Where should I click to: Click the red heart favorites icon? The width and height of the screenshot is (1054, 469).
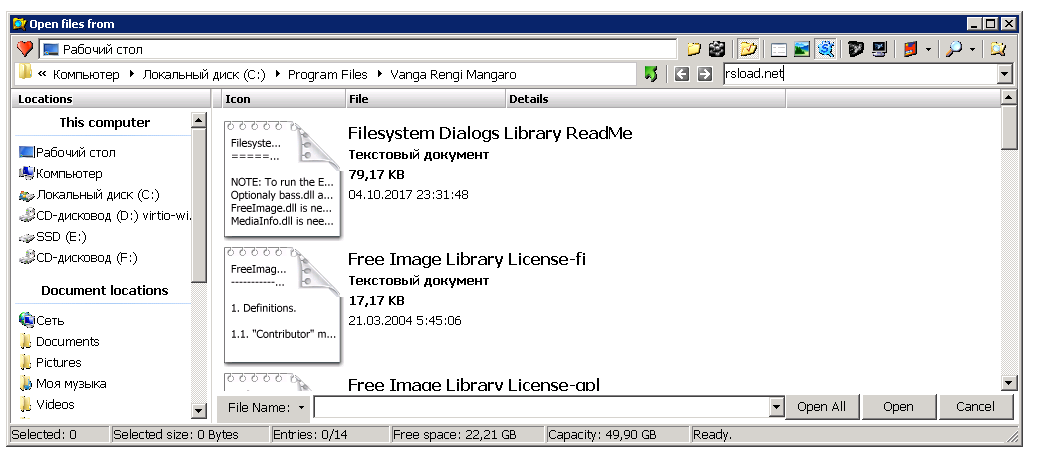point(25,49)
